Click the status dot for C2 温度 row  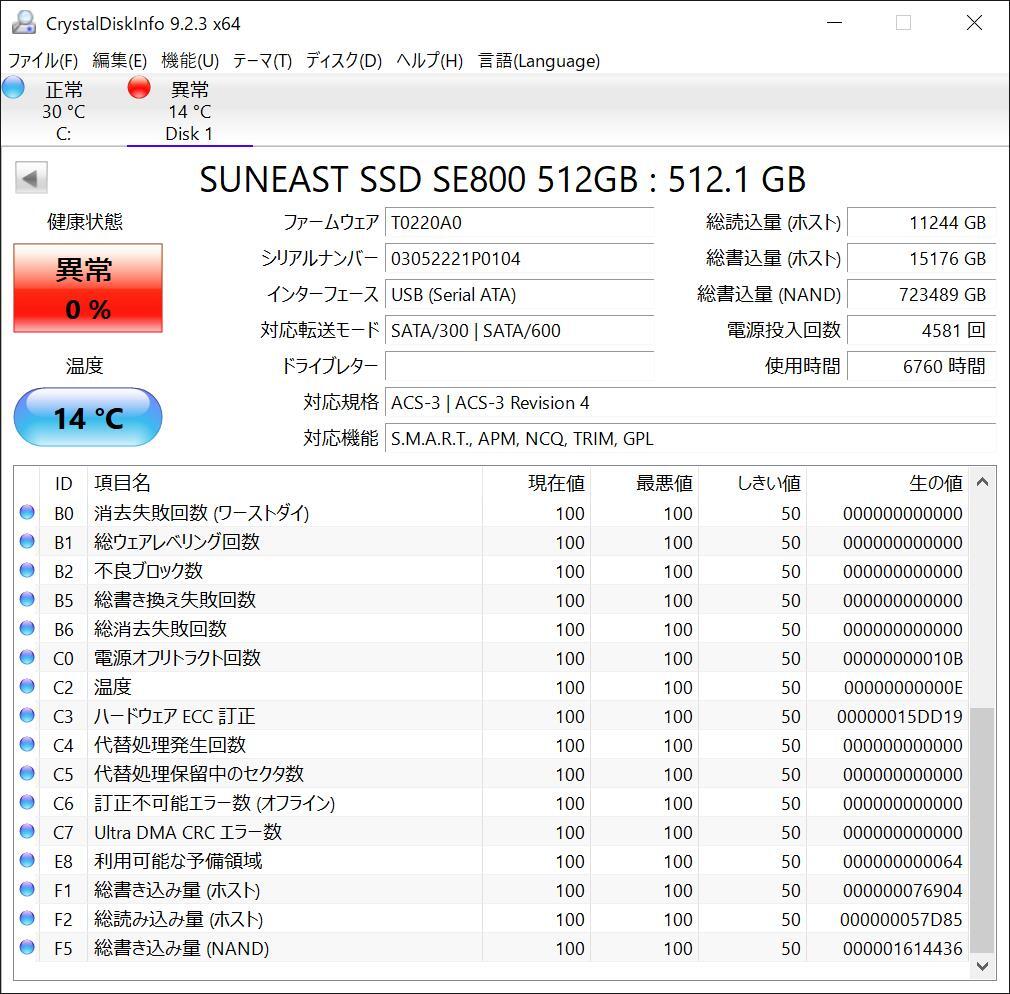27,687
